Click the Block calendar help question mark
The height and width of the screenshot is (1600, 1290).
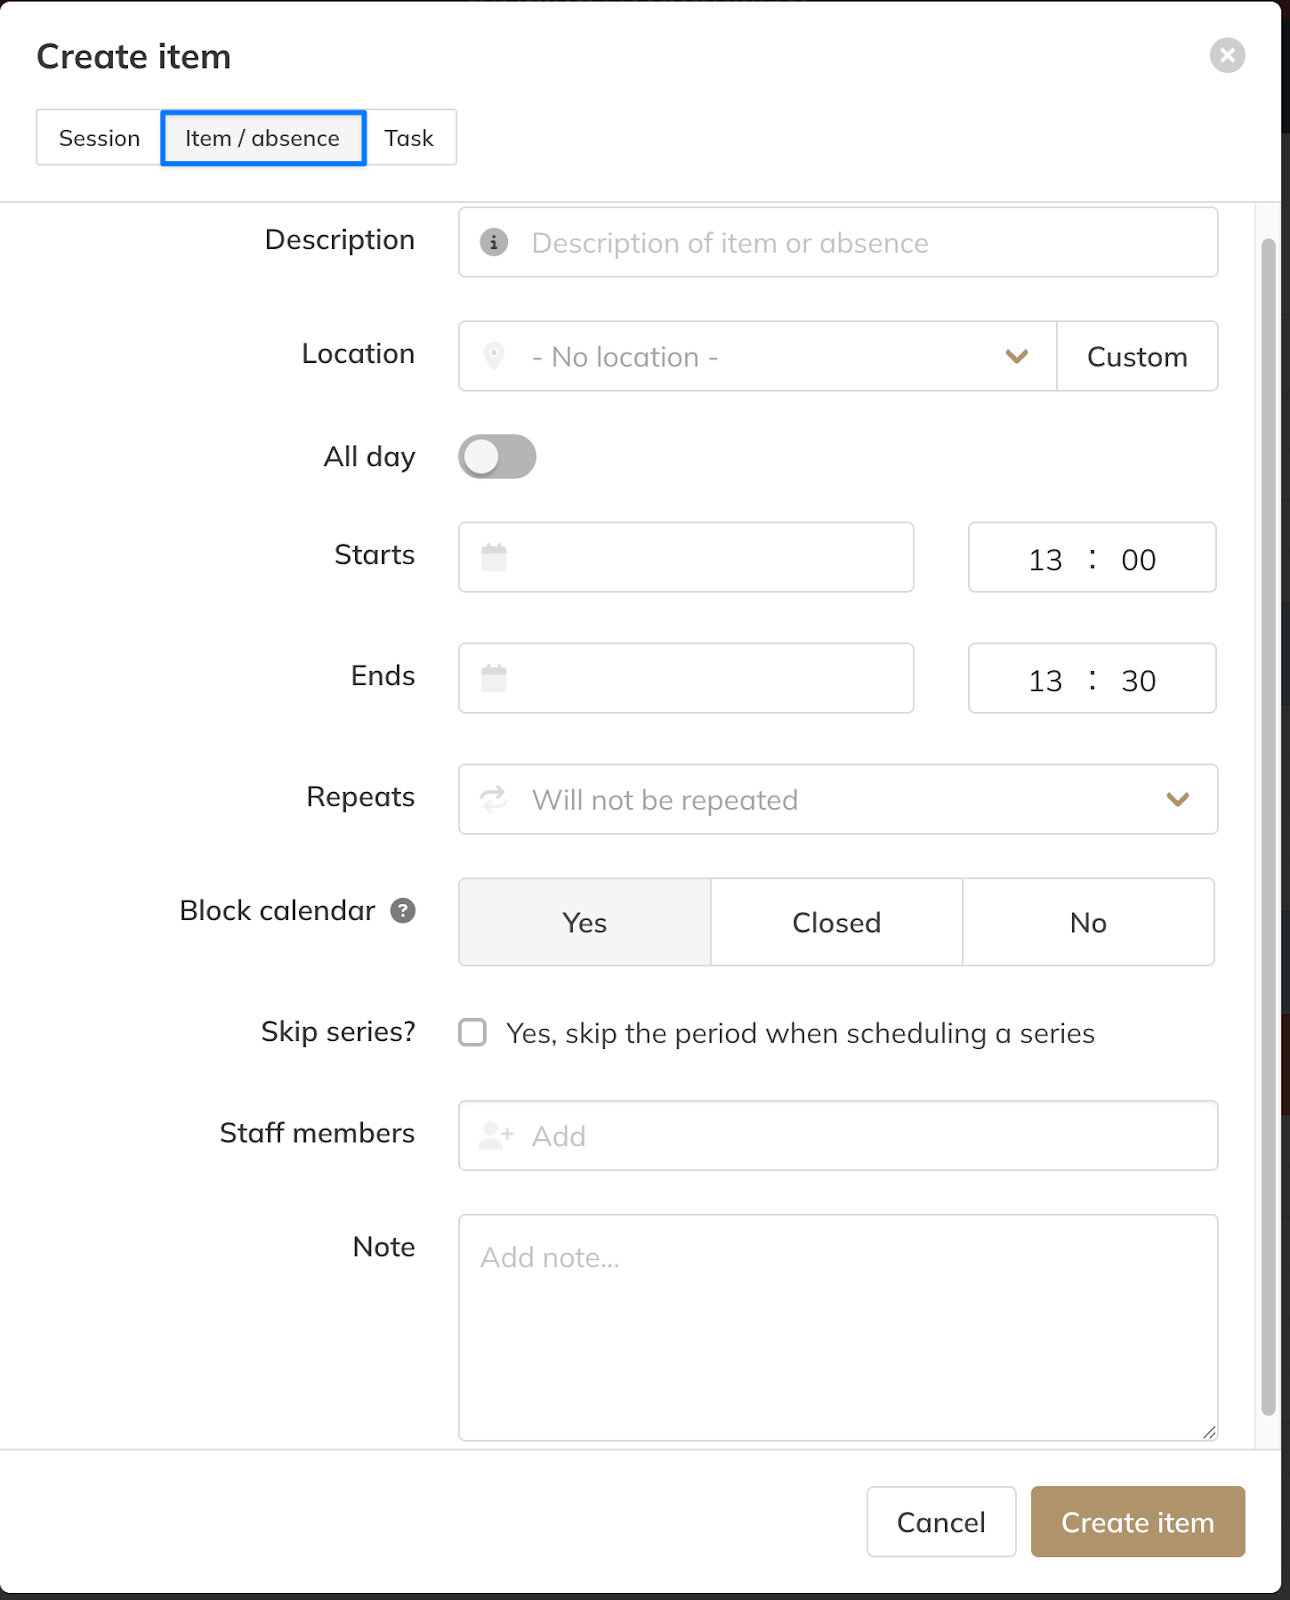coord(403,911)
